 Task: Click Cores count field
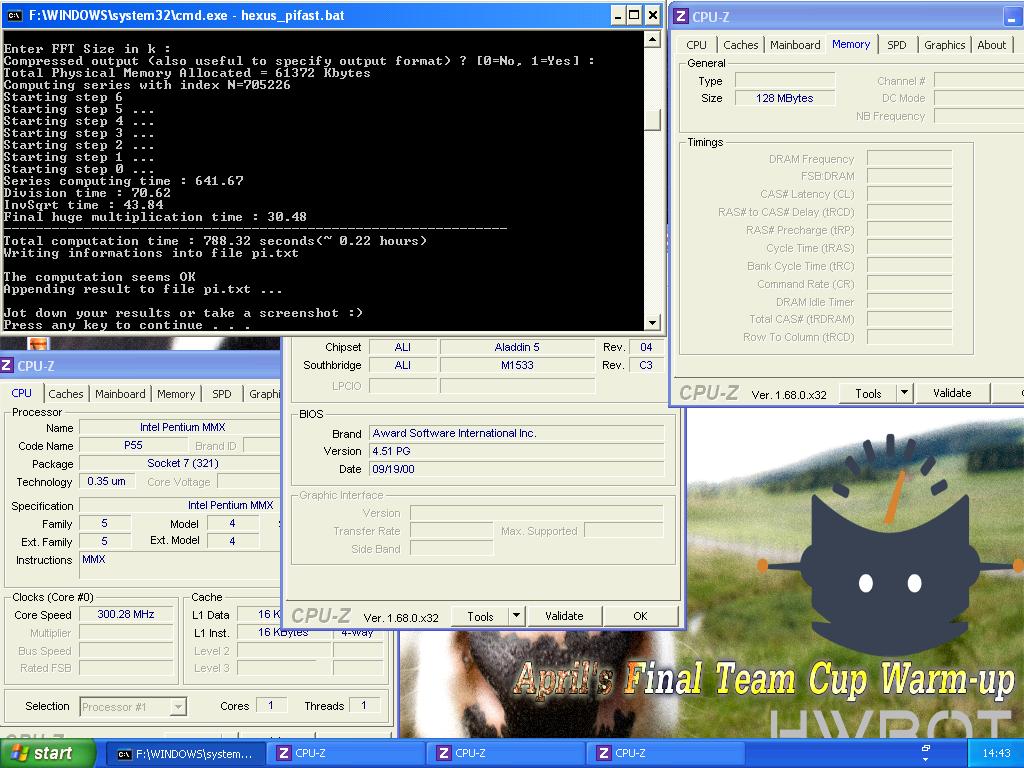[x=271, y=706]
